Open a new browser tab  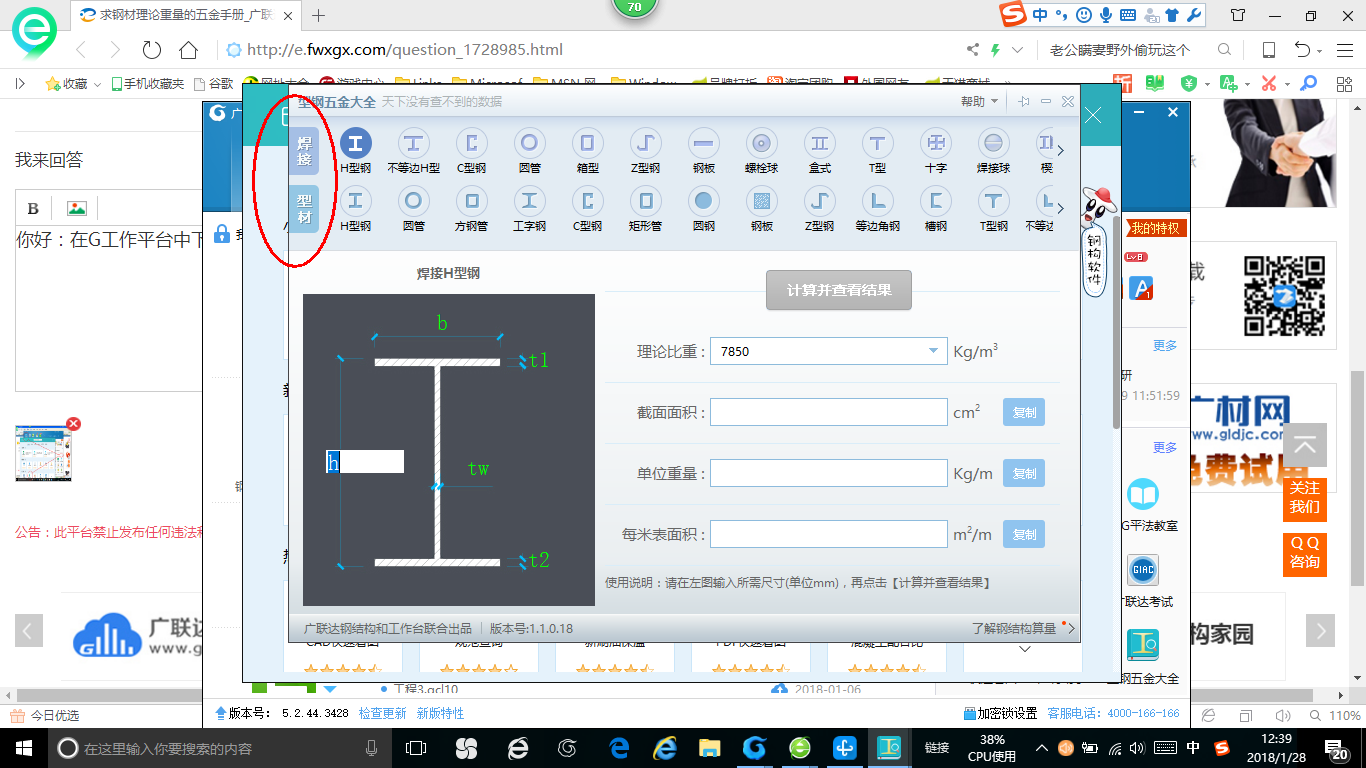319,15
